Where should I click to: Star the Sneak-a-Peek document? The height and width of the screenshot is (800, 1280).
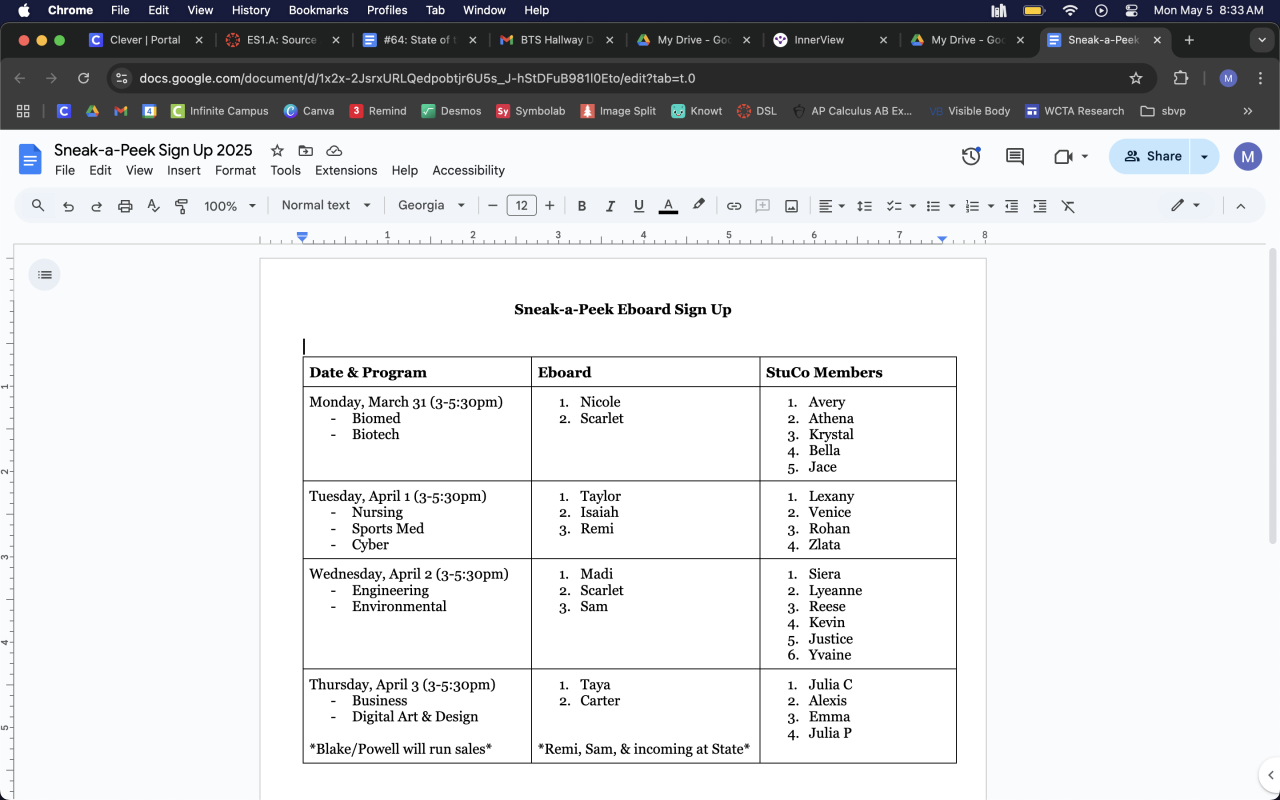tap(277, 150)
